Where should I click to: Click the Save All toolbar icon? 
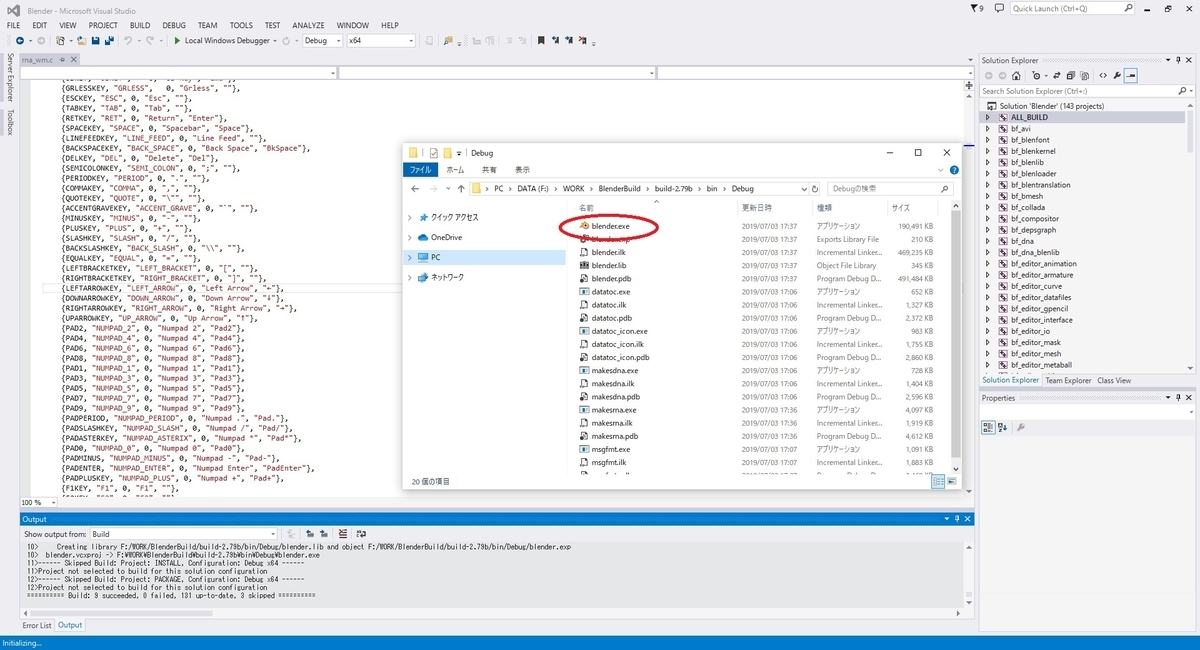(x=108, y=41)
